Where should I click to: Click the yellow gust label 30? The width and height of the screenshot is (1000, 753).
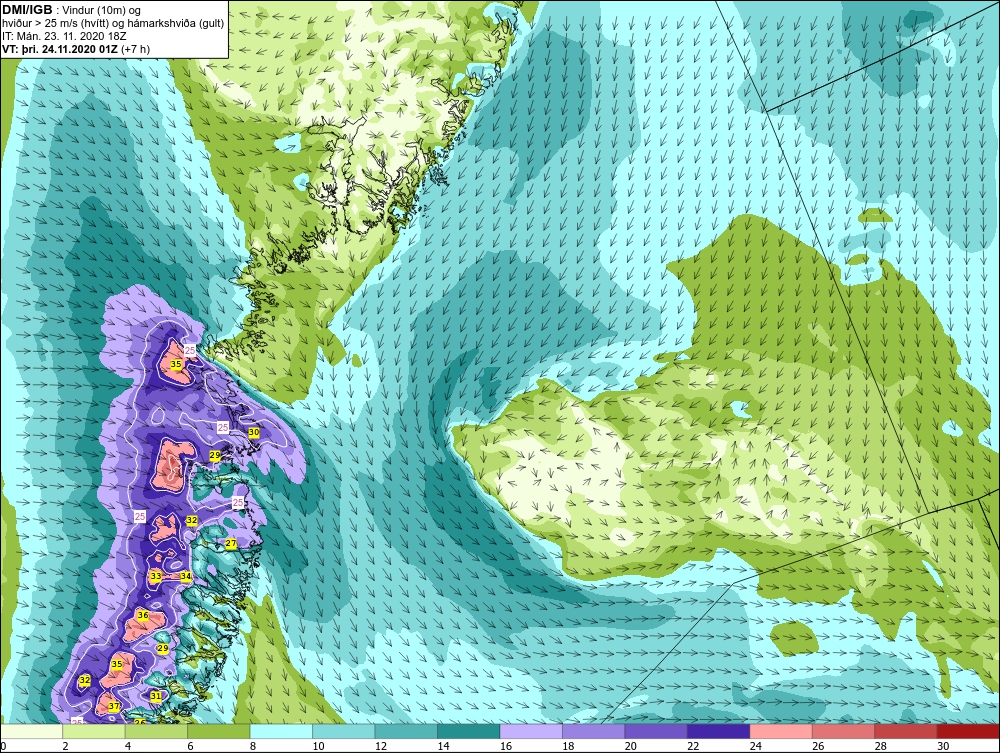254,432
